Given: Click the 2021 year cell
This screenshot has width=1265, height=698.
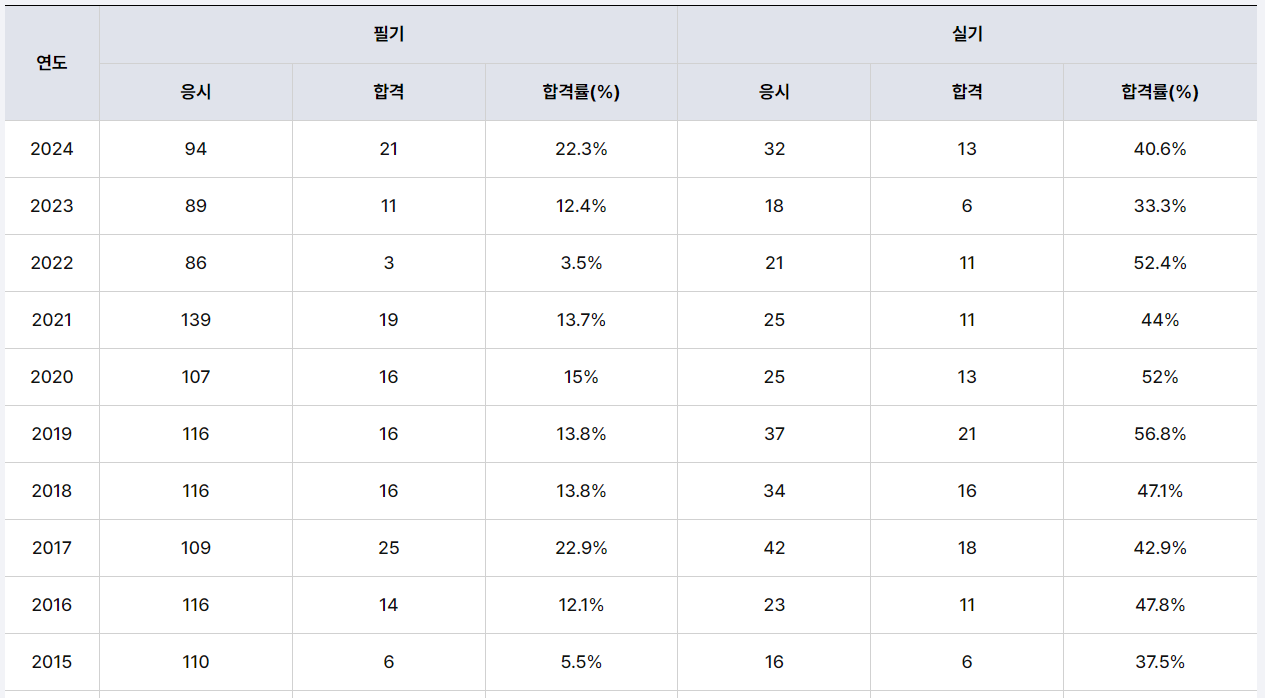Looking at the screenshot, I should tap(52, 320).
